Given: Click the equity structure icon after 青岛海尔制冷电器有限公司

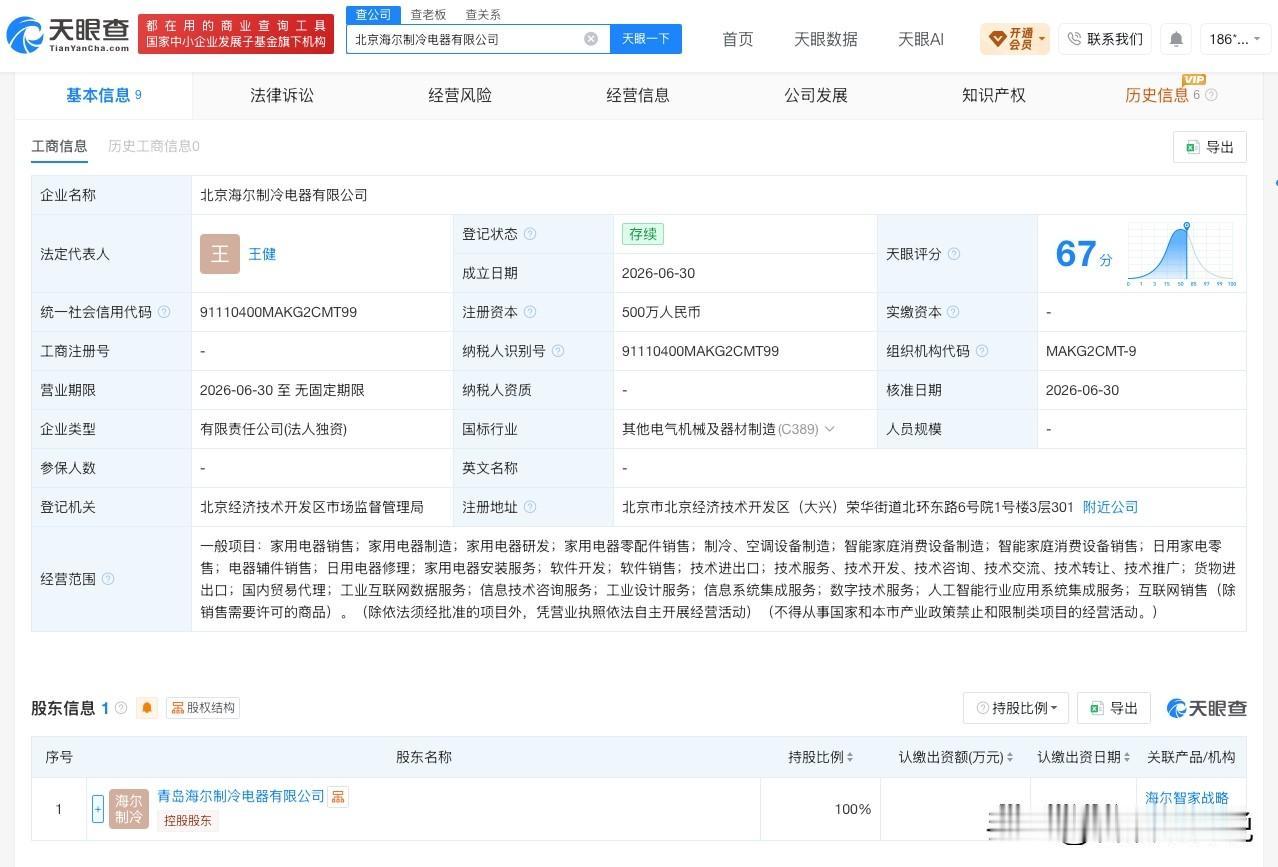Looking at the screenshot, I should click(x=338, y=797).
